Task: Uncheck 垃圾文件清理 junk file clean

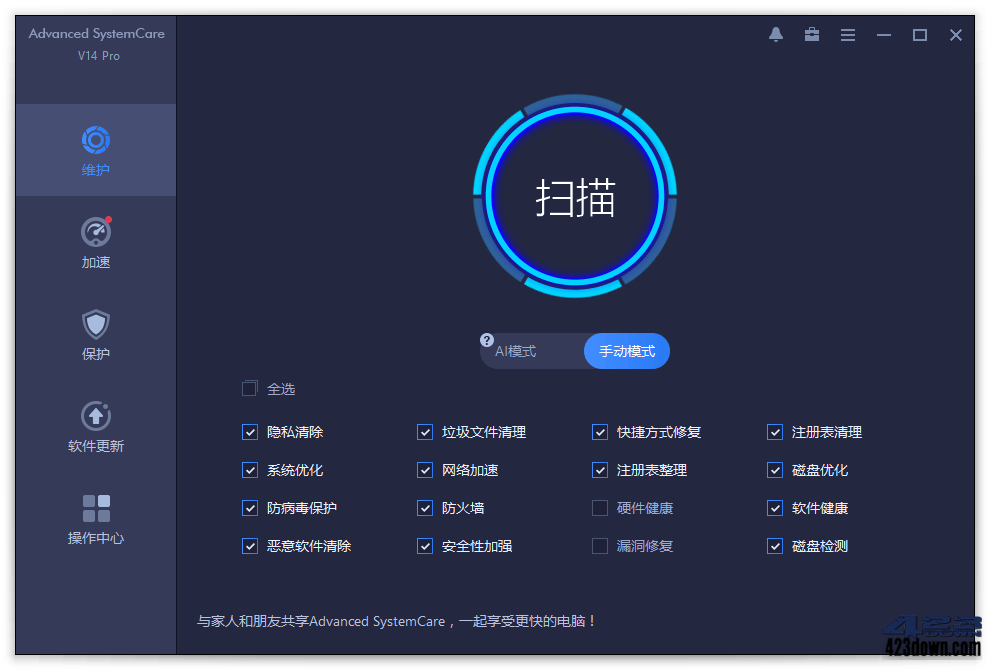Action: [x=425, y=432]
